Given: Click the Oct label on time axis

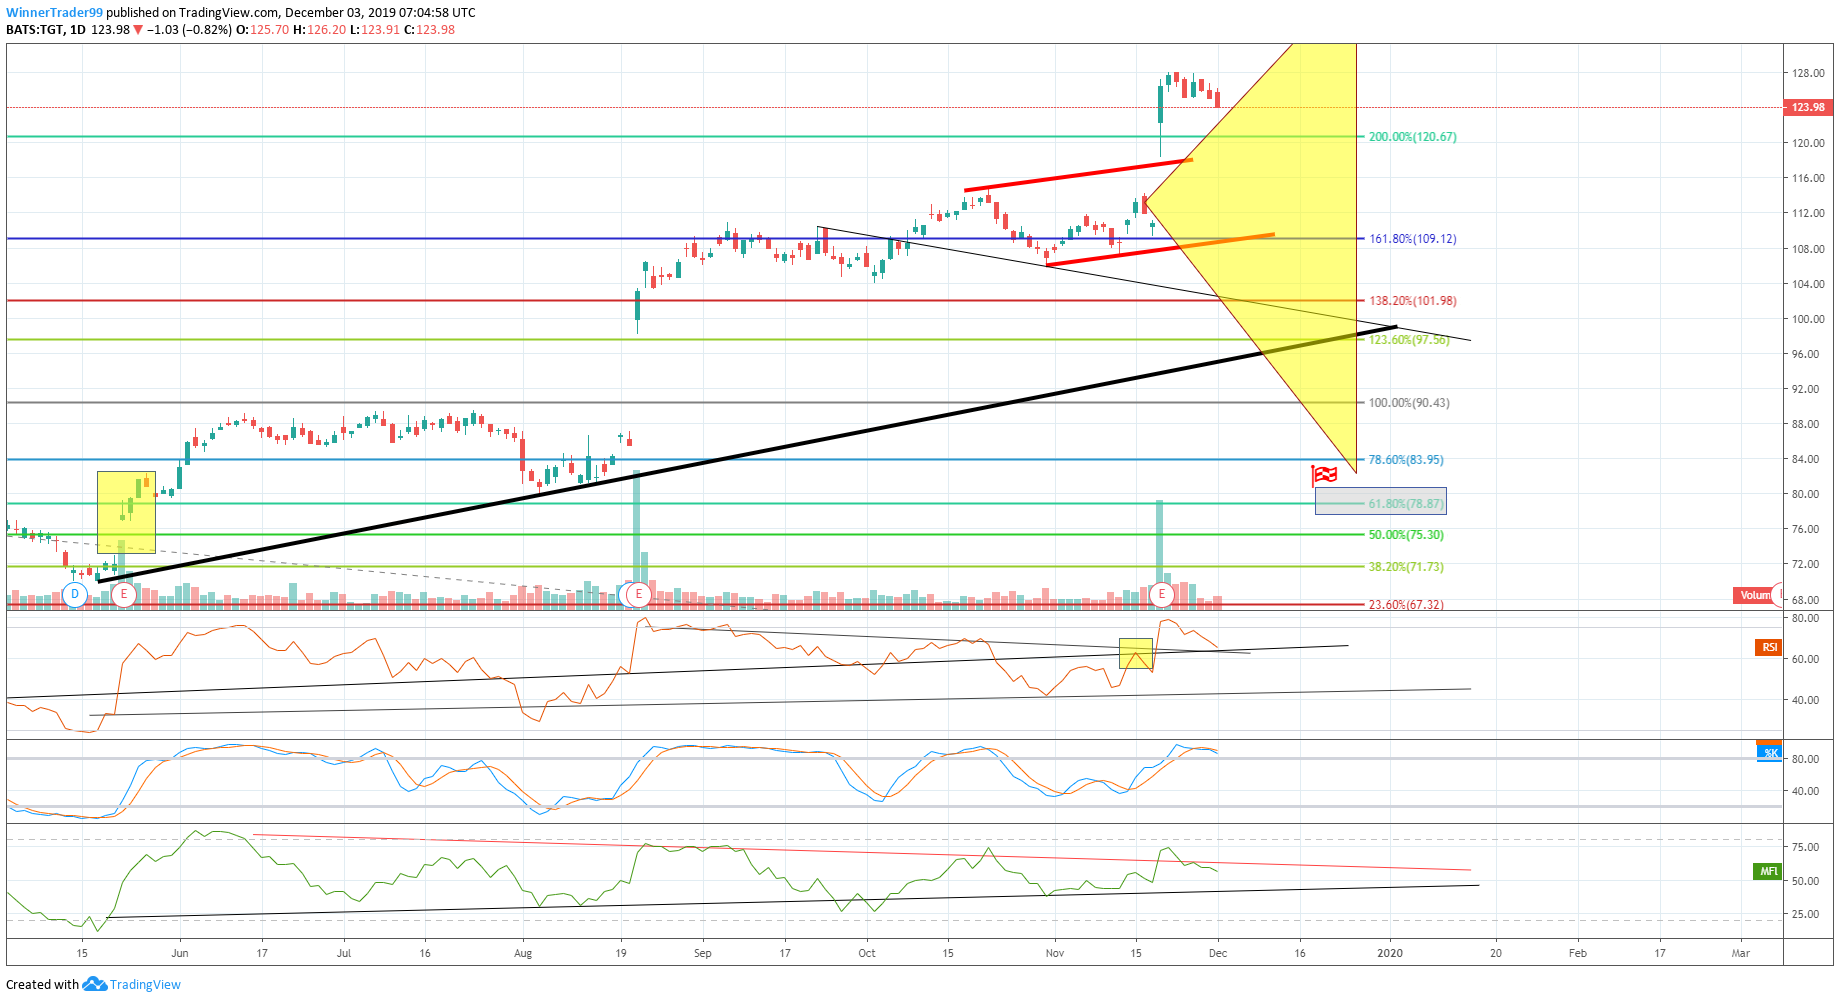Looking at the screenshot, I should tap(867, 953).
